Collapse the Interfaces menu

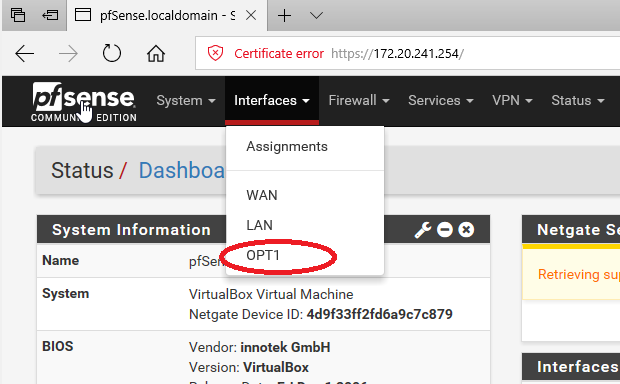272,100
